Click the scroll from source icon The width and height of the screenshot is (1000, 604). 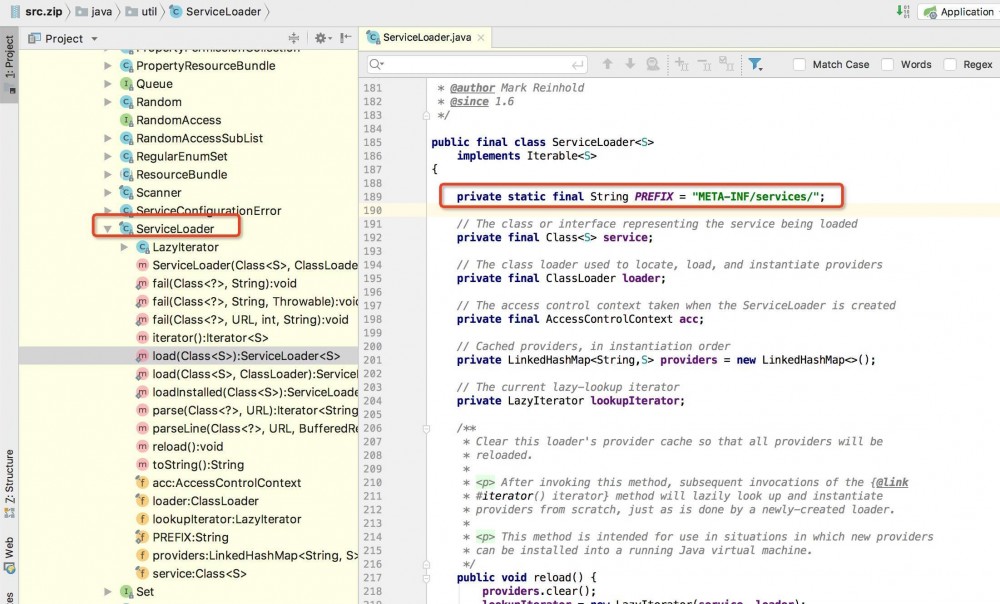tap(296, 38)
